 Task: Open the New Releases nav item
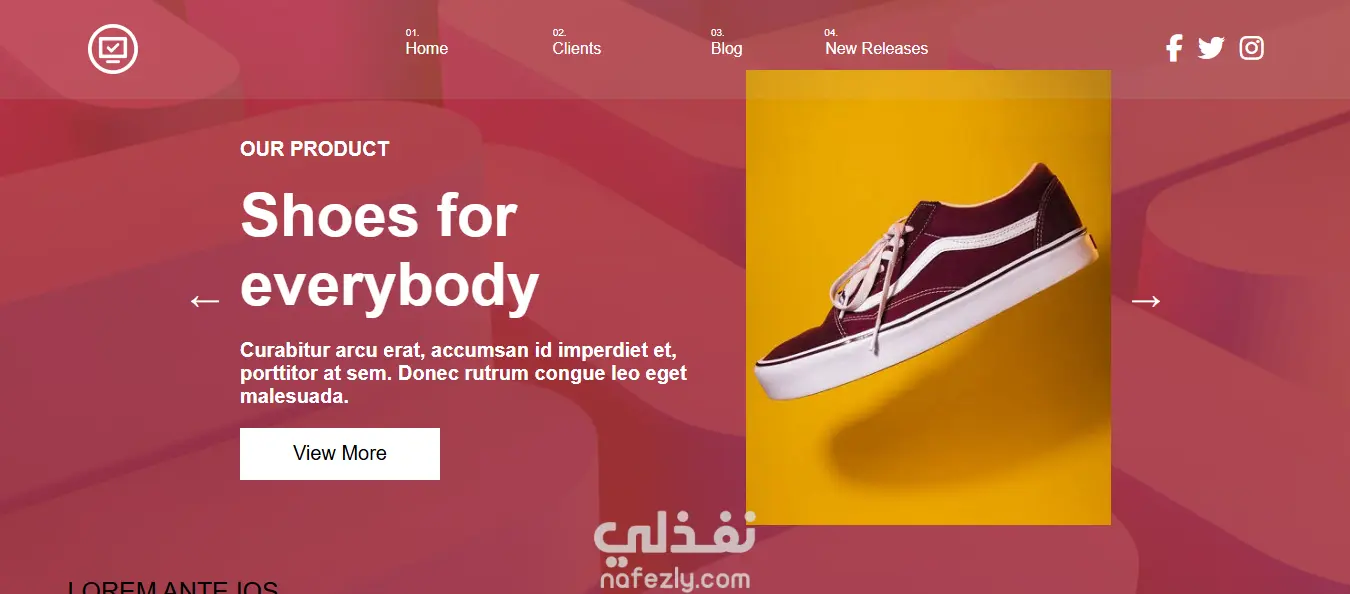click(x=877, y=48)
